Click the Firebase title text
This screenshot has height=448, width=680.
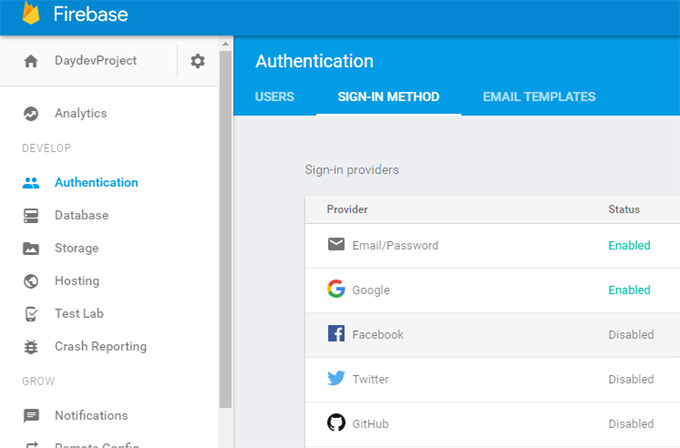[x=91, y=14]
